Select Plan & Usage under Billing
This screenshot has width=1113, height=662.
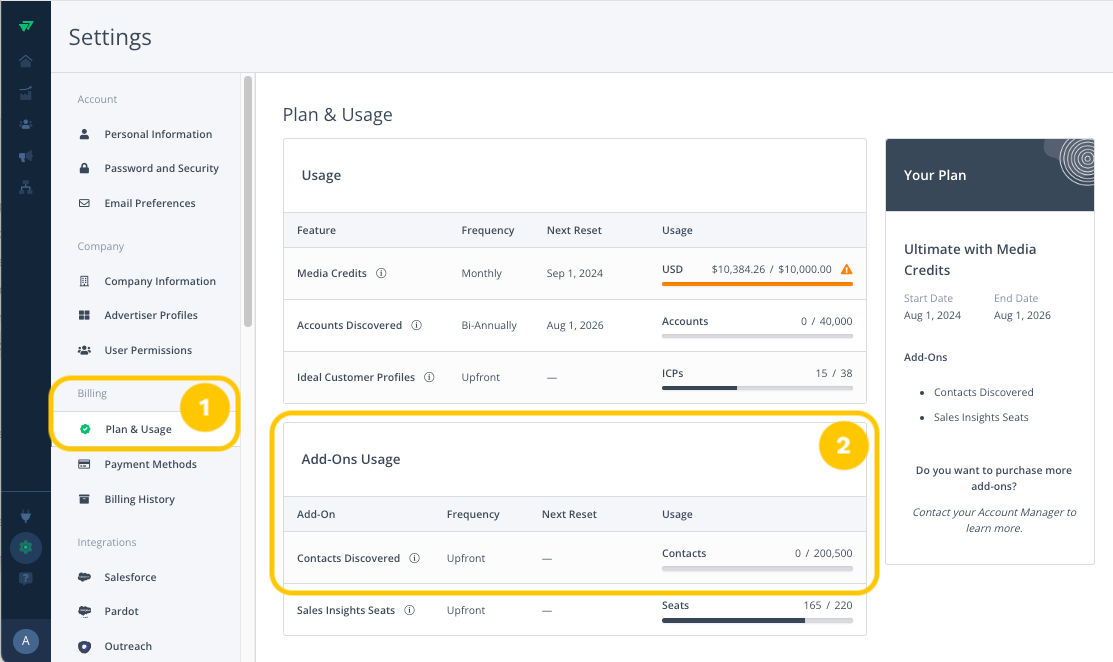(x=138, y=429)
